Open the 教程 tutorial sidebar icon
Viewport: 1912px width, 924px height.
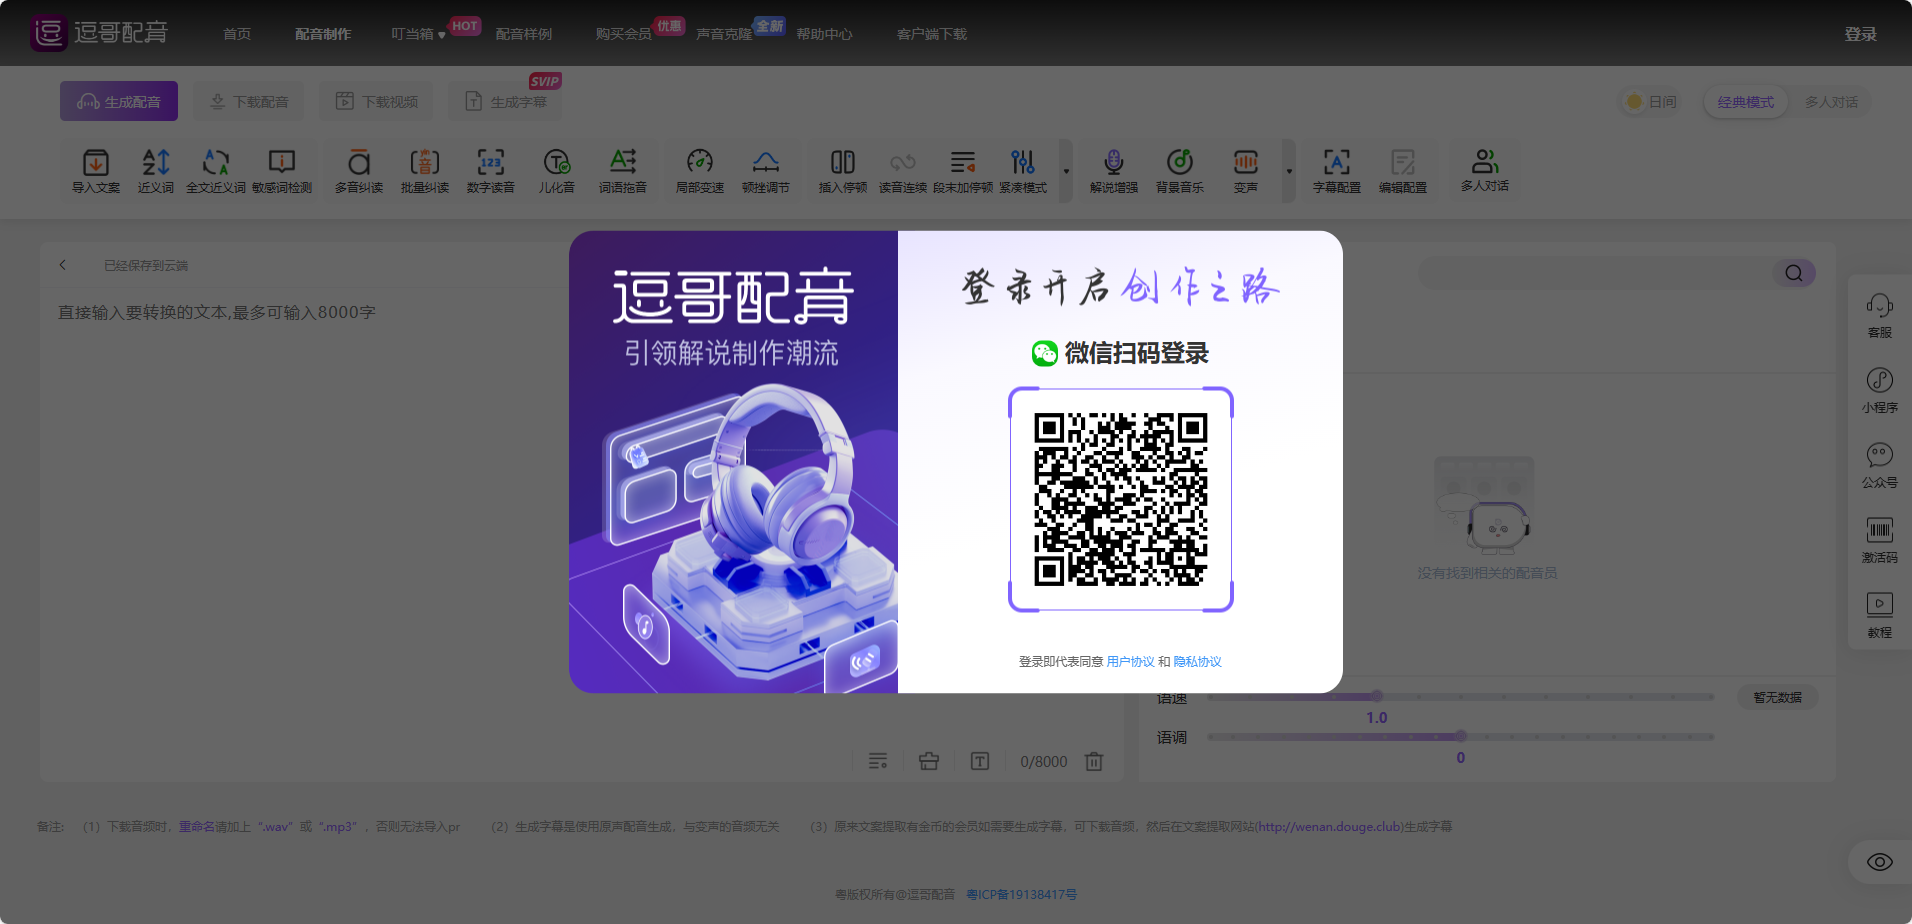tap(1880, 615)
